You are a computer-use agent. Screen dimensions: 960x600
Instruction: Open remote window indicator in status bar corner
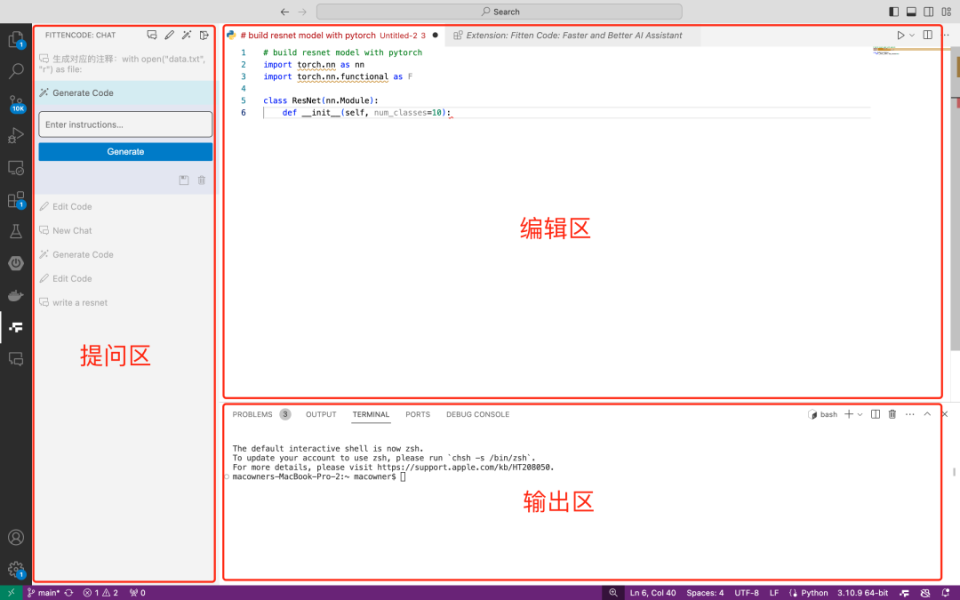[x=11, y=593]
